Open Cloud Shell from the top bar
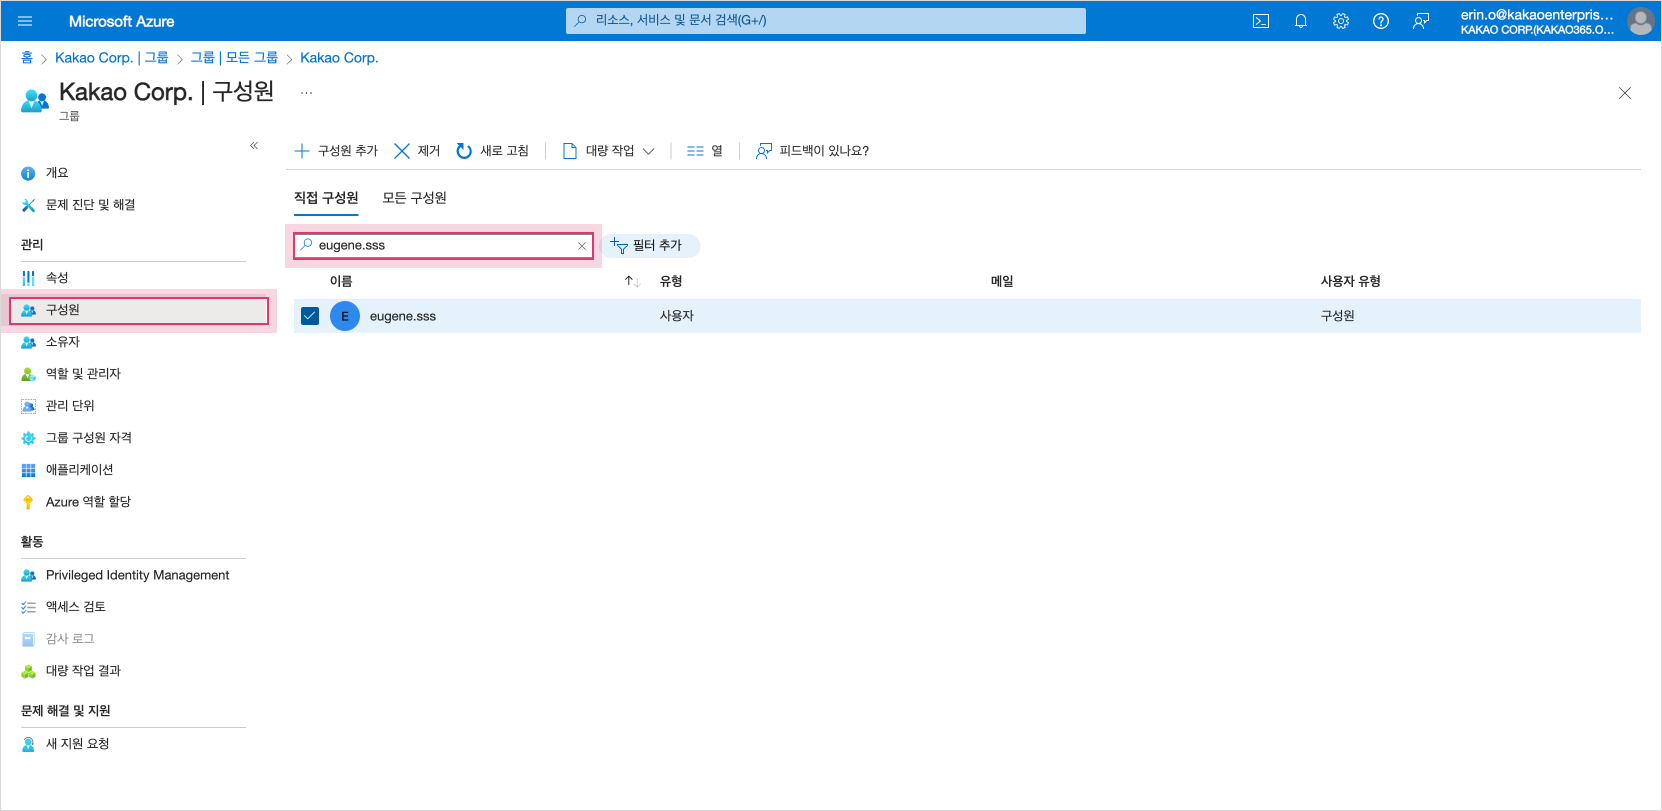This screenshot has height=811, width=1662. pyautogui.click(x=1261, y=21)
